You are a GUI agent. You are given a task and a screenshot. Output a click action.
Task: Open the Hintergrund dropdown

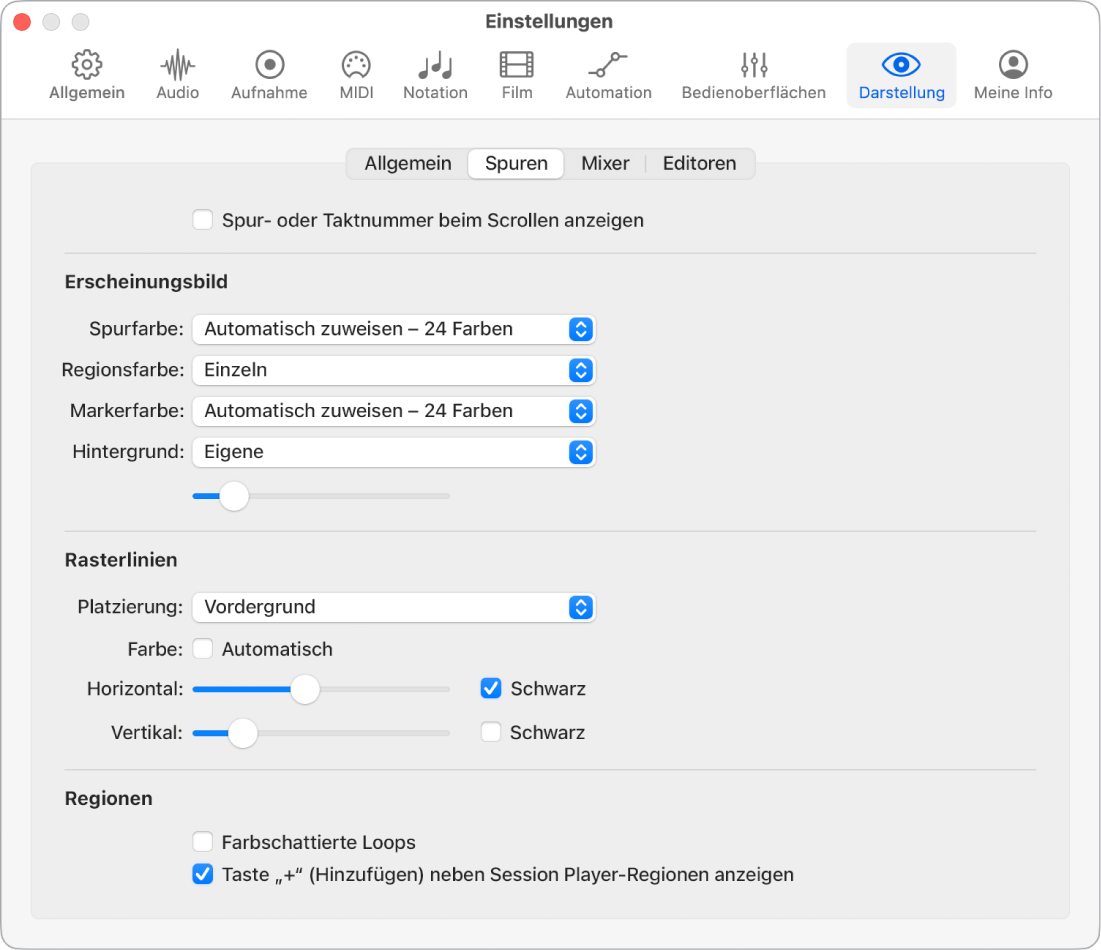click(x=394, y=452)
